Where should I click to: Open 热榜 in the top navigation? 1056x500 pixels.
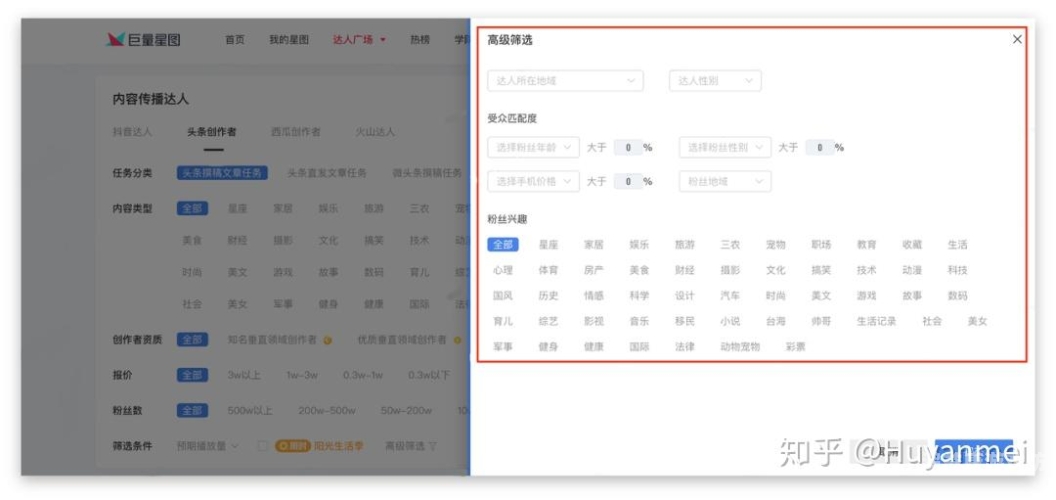(420, 40)
